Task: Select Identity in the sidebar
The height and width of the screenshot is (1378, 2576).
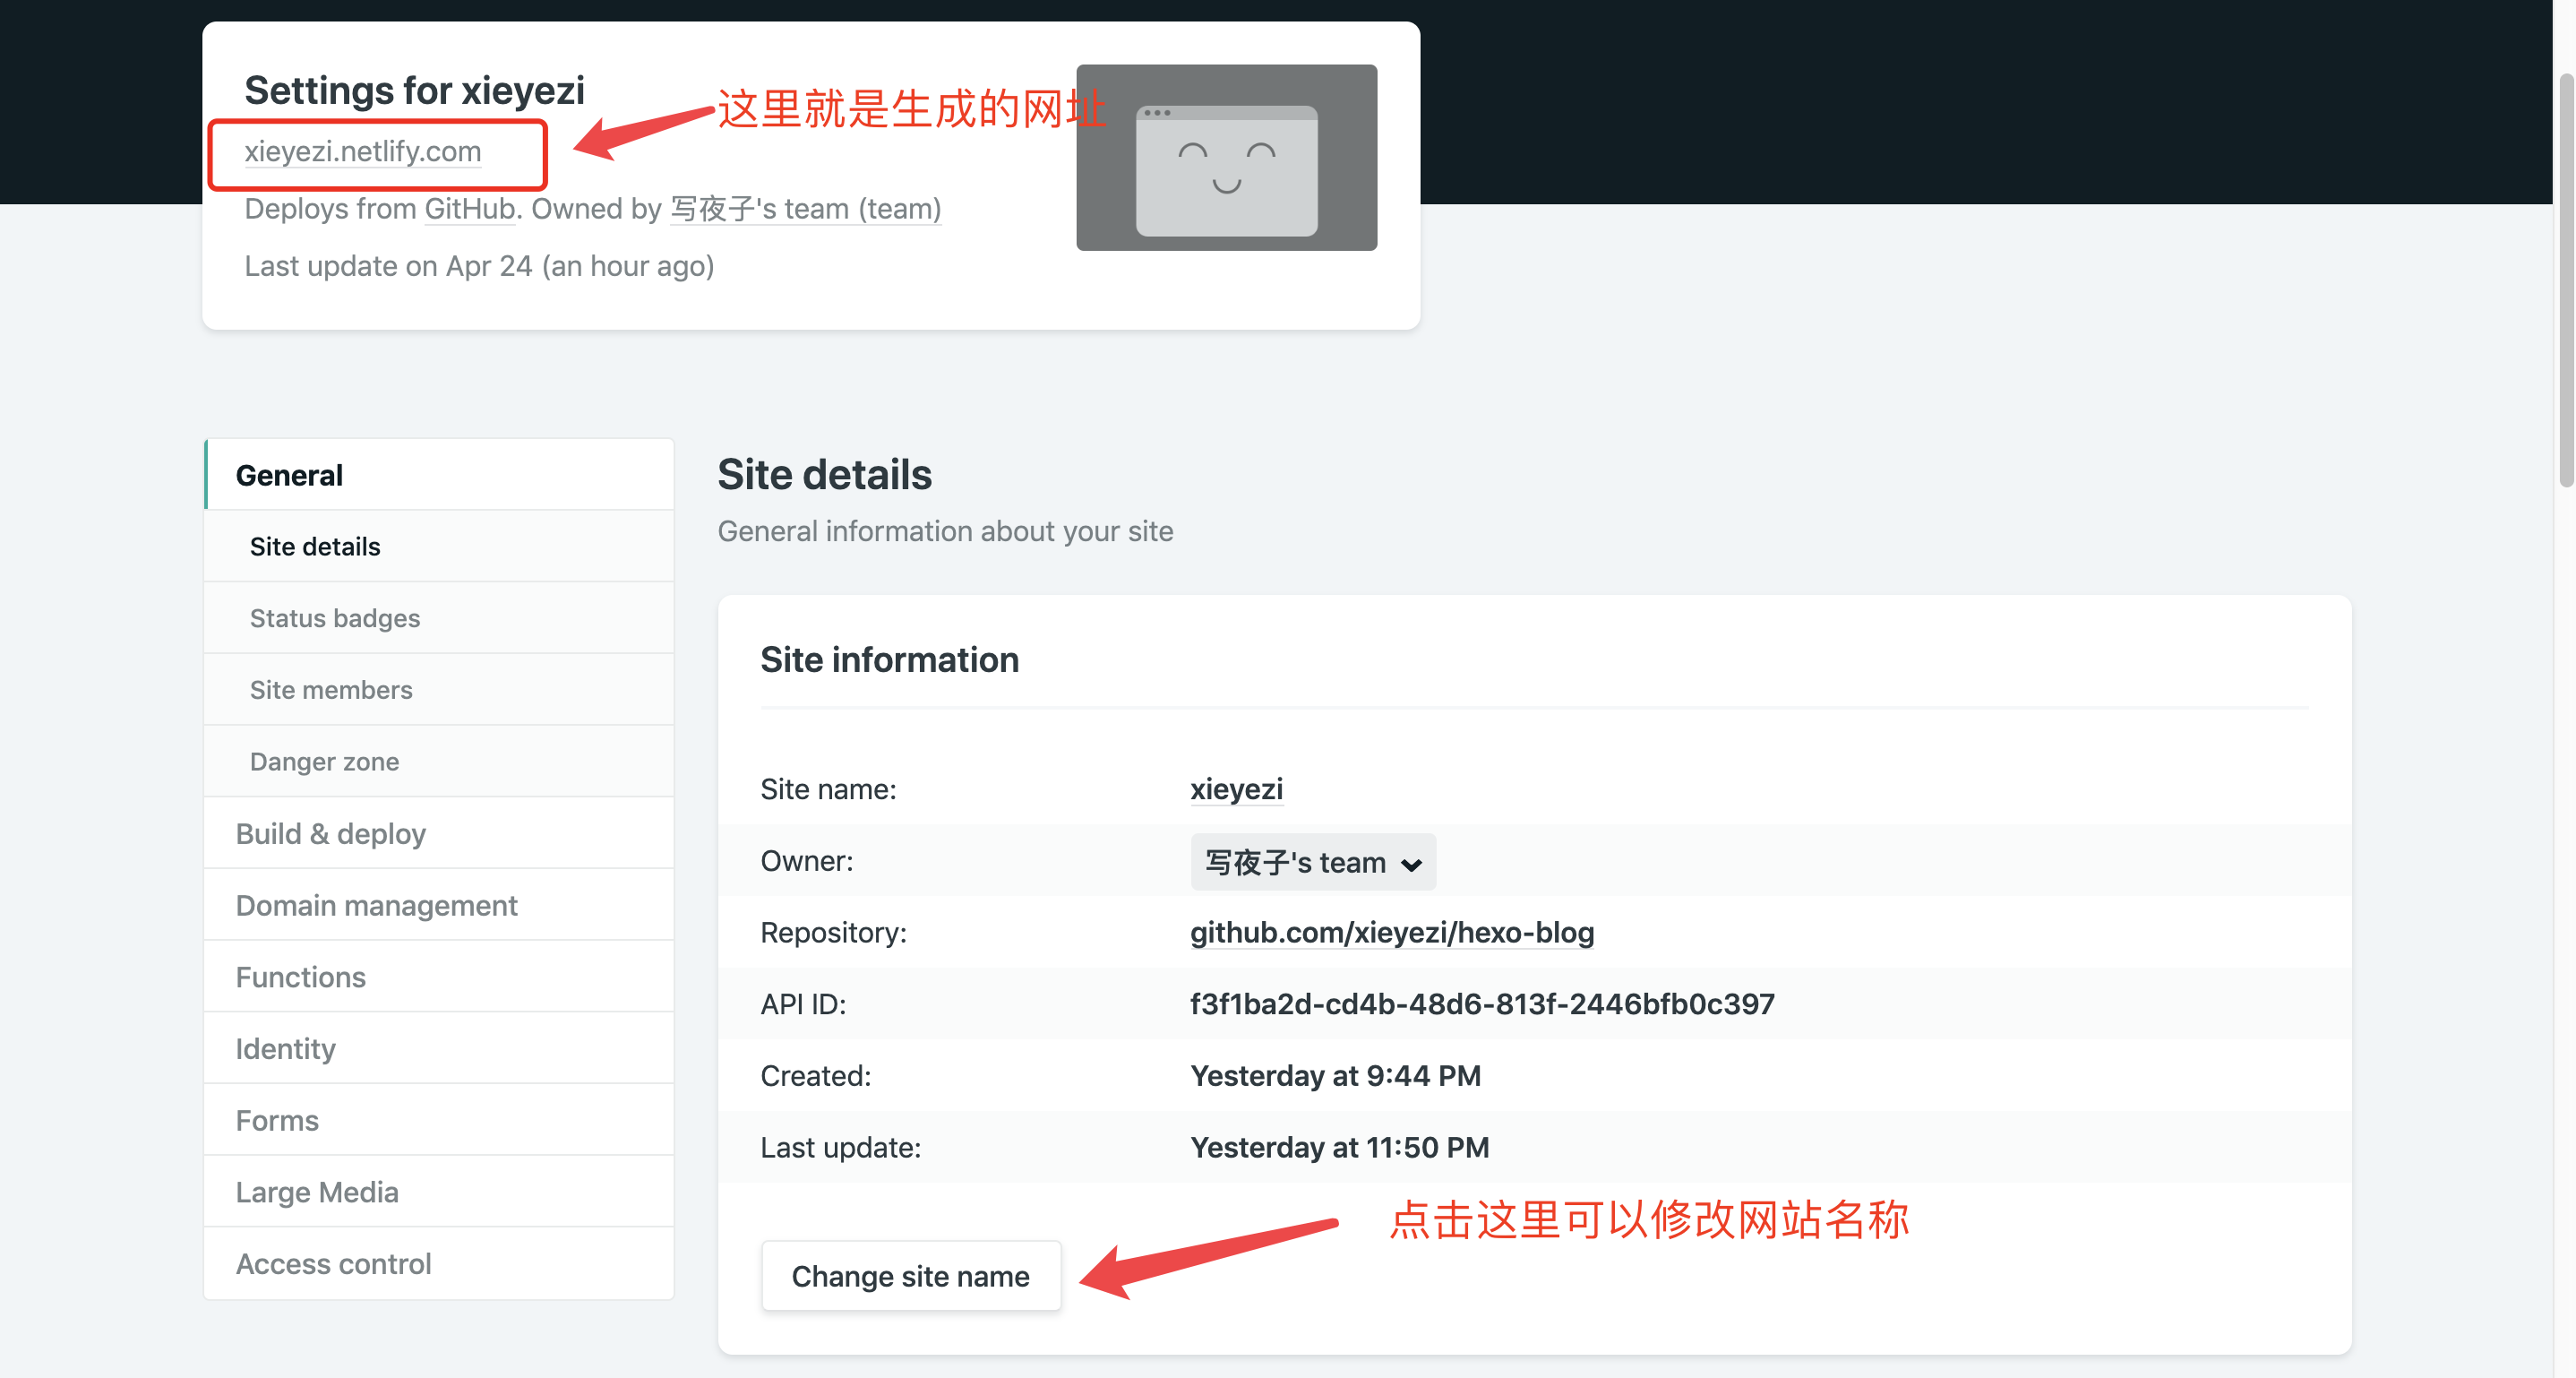Action: 285,1049
